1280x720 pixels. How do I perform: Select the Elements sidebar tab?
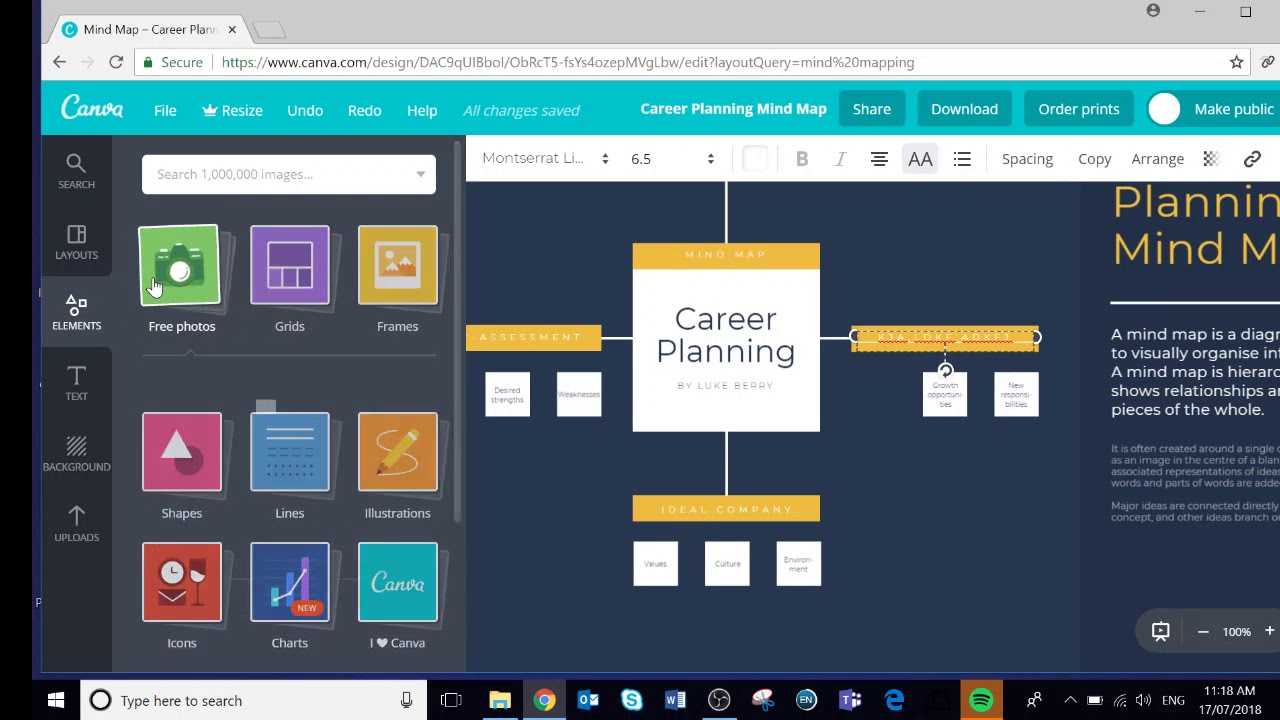pyautogui.click(x=76, y=313)
